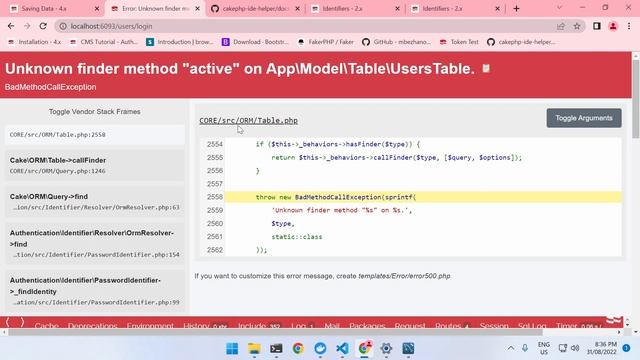Toggle Vendor Stack Frames
640x360 pixels.
(x=95, y=111)
